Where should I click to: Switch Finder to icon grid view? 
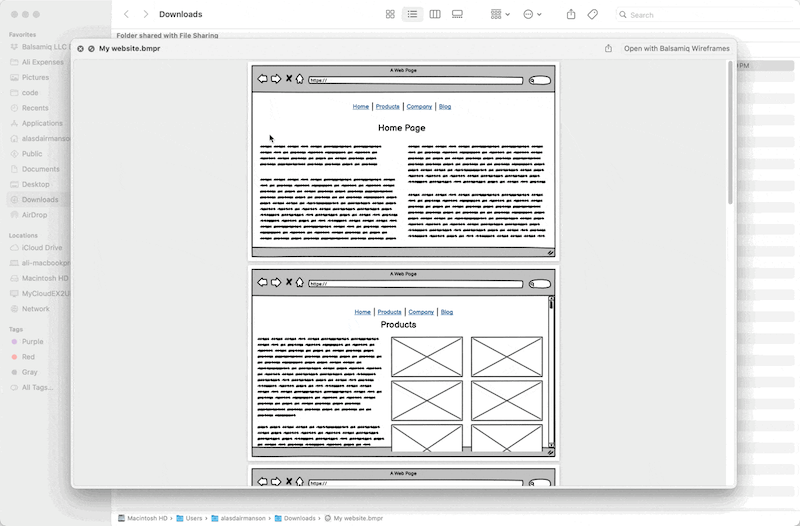tap(390, 14)
